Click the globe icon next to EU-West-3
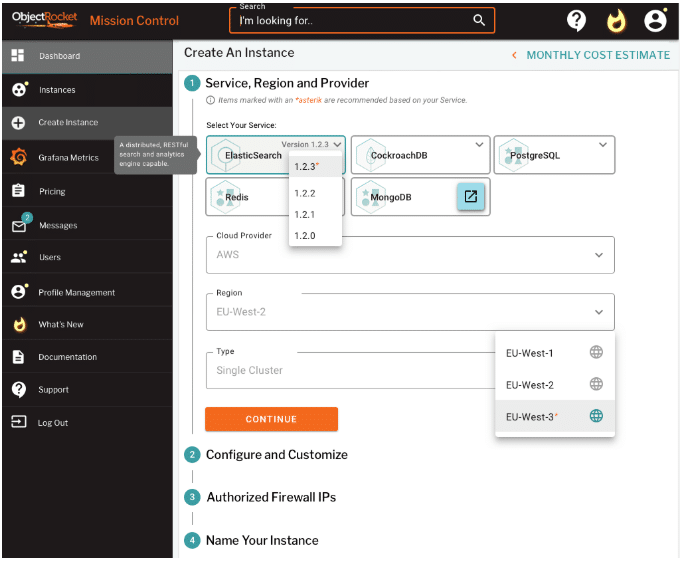The image size is (681, 561). click(x=596, y=416)
